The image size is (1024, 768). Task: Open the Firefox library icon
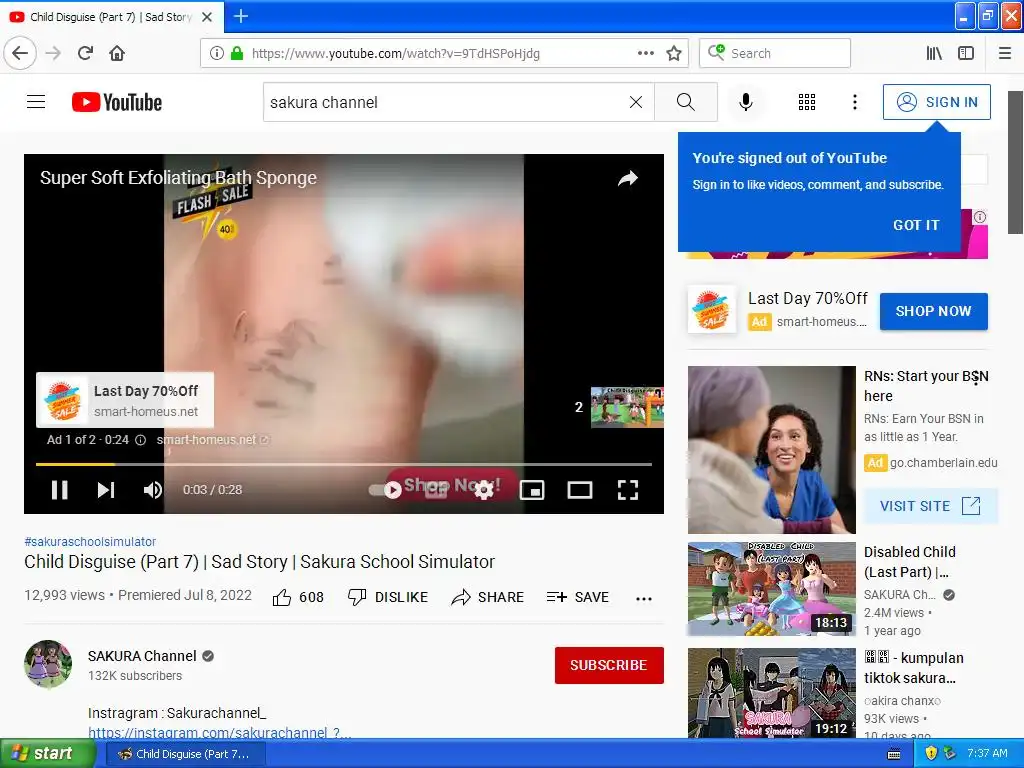click(x=934, y=53)
